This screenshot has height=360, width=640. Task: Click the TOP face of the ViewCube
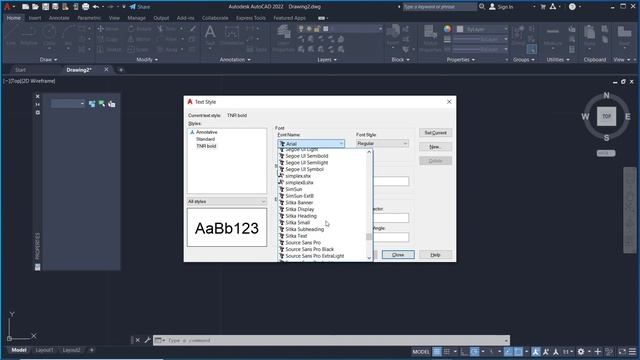coord(607,116)
